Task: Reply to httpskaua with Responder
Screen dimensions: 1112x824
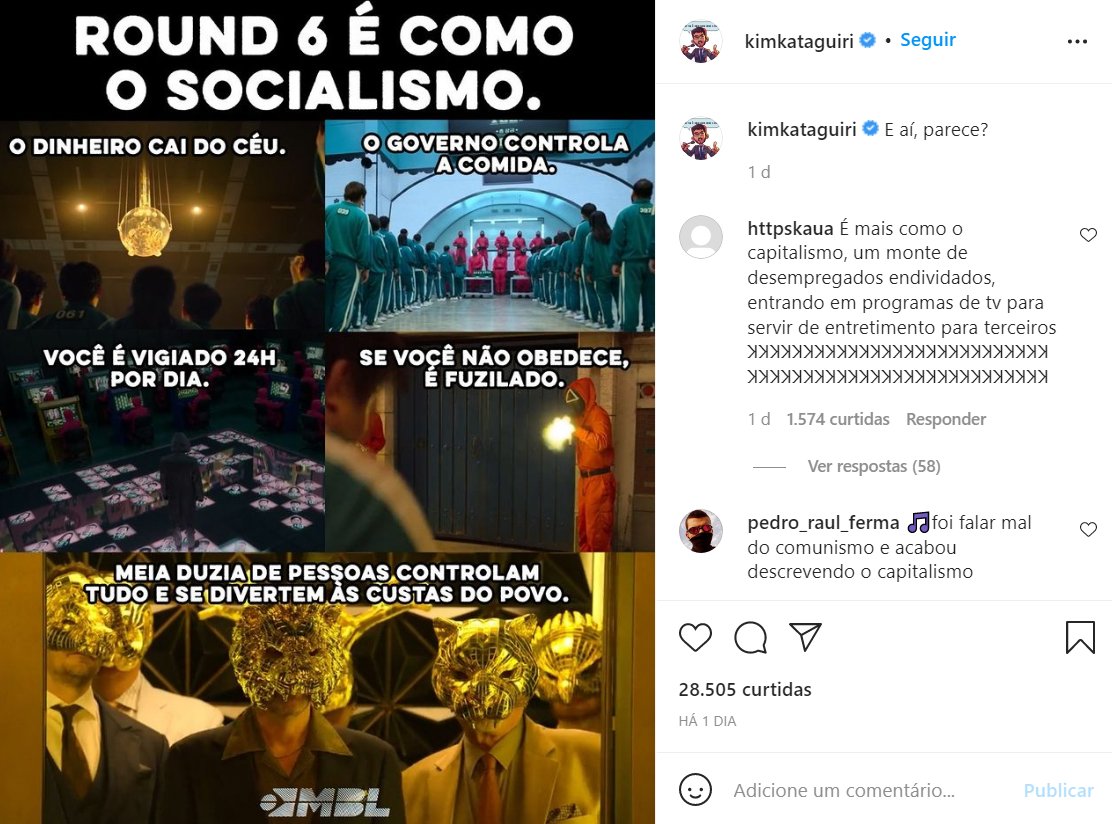Action: click(x=946, y=419)
